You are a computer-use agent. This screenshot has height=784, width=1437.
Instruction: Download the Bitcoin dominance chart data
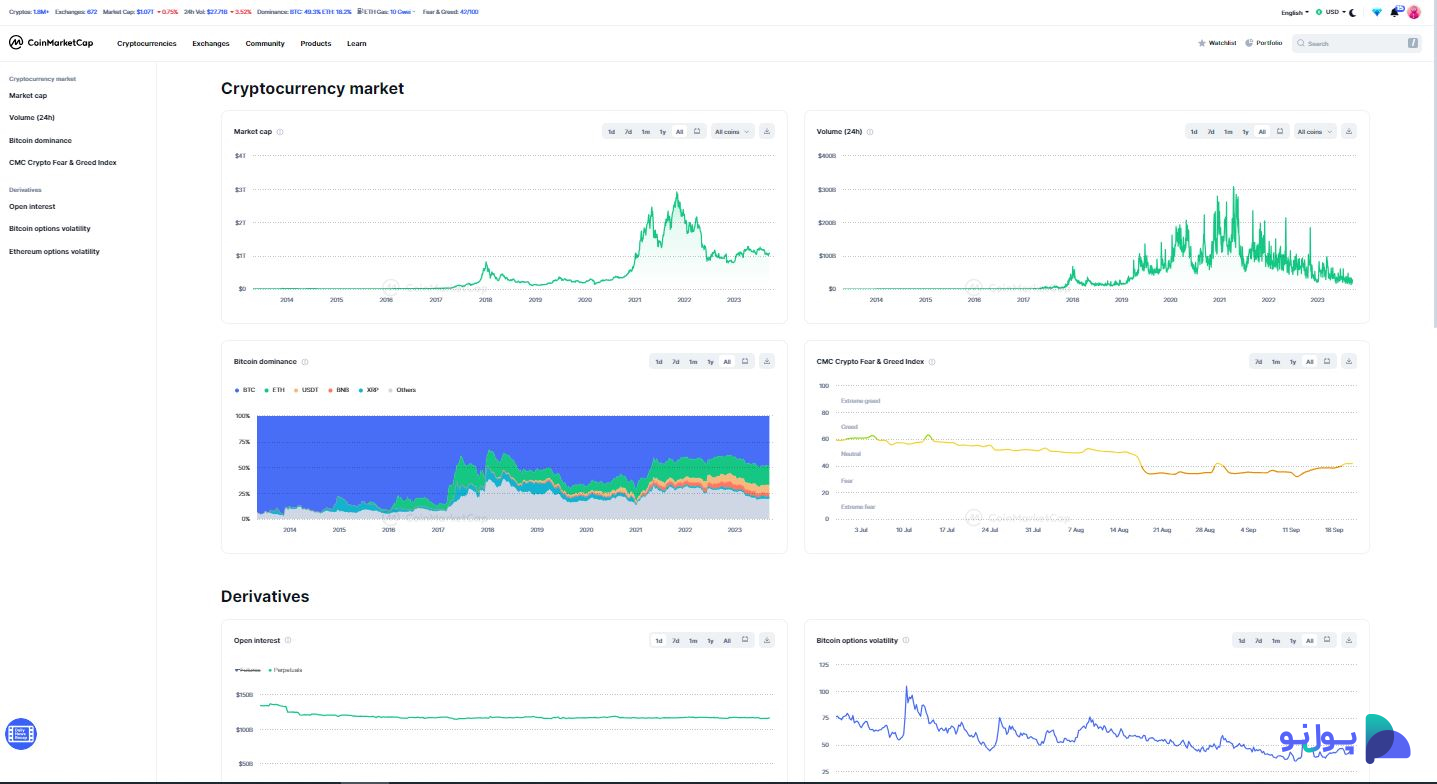(767, 361)
